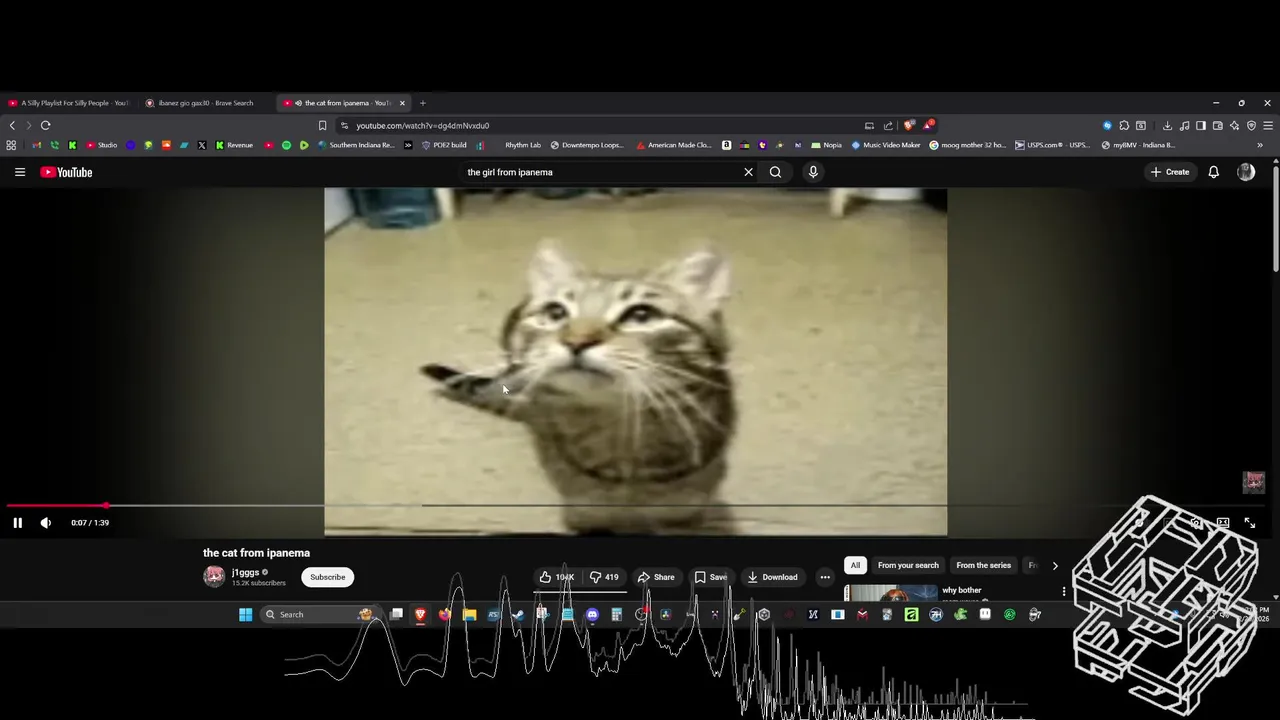Image resolution: width=1280 pixels, height=720 pixels.
Task: Click the Windows Start button
Action: (x=245, y=614)
